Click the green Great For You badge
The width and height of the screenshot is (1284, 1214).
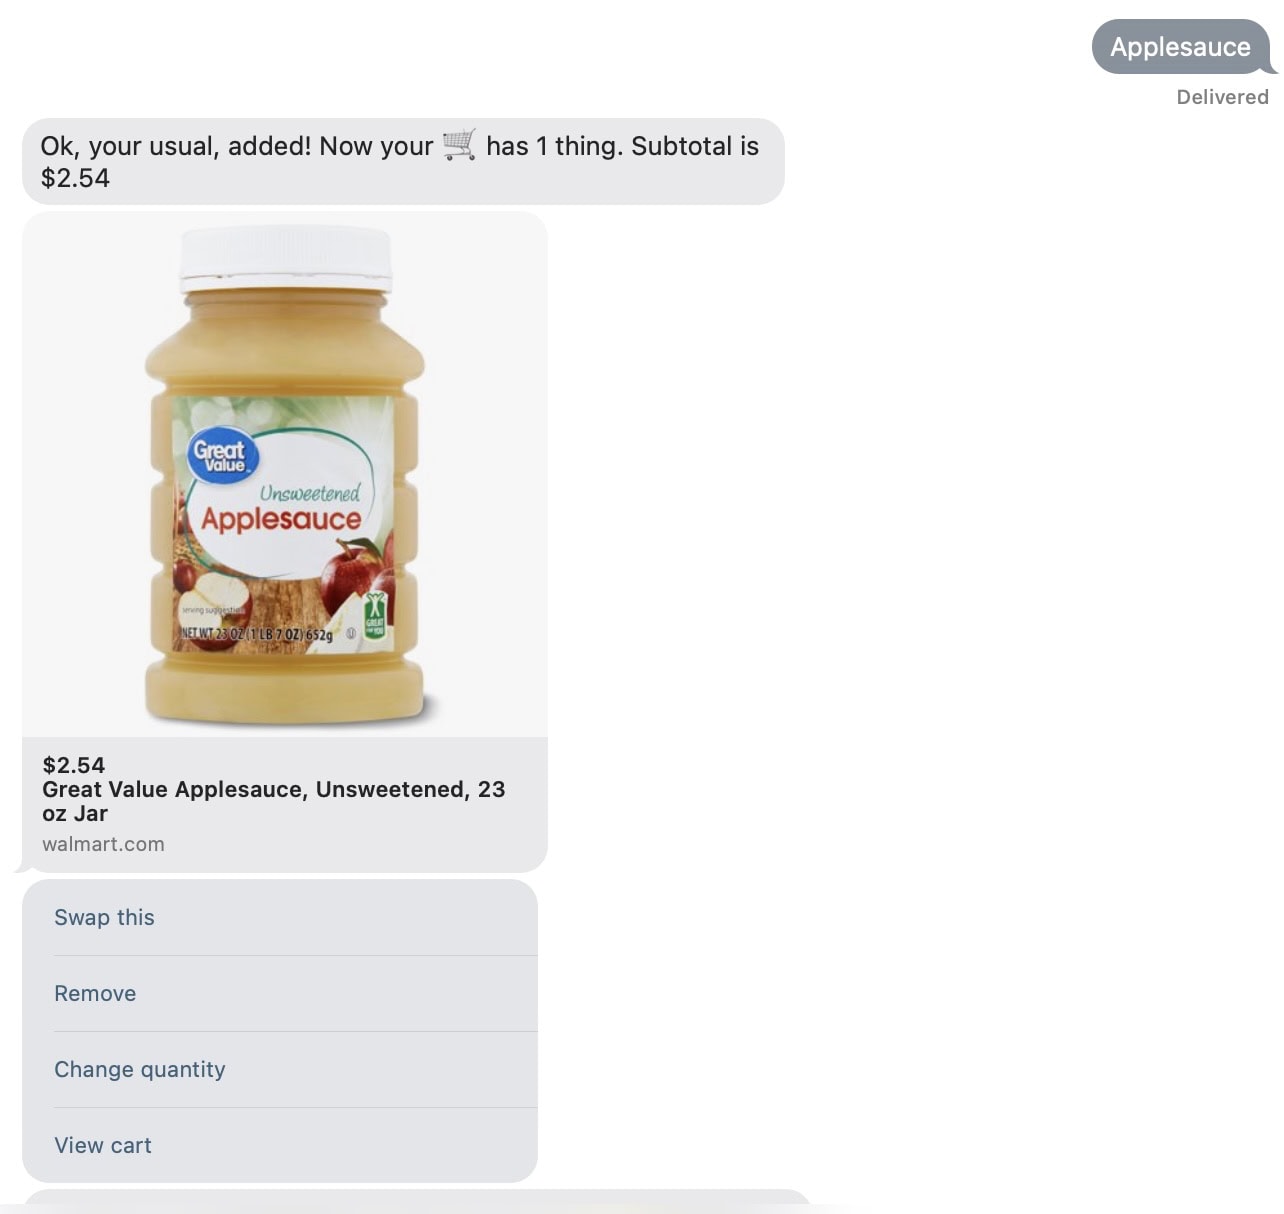[x=374, y=618]
